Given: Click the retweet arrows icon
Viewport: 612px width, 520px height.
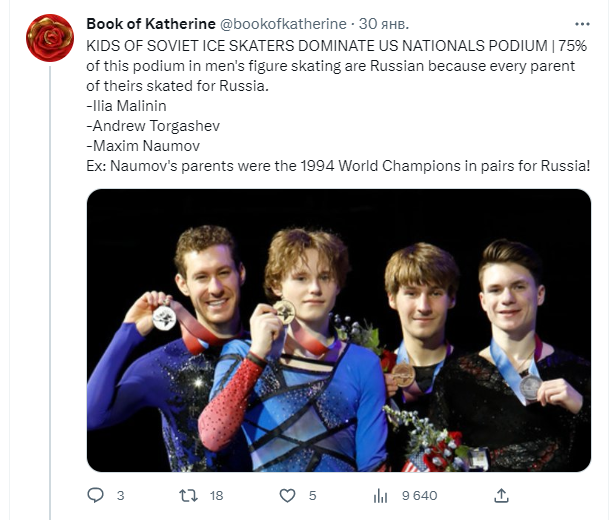Looking at the screenshot, I should (186, 495).
